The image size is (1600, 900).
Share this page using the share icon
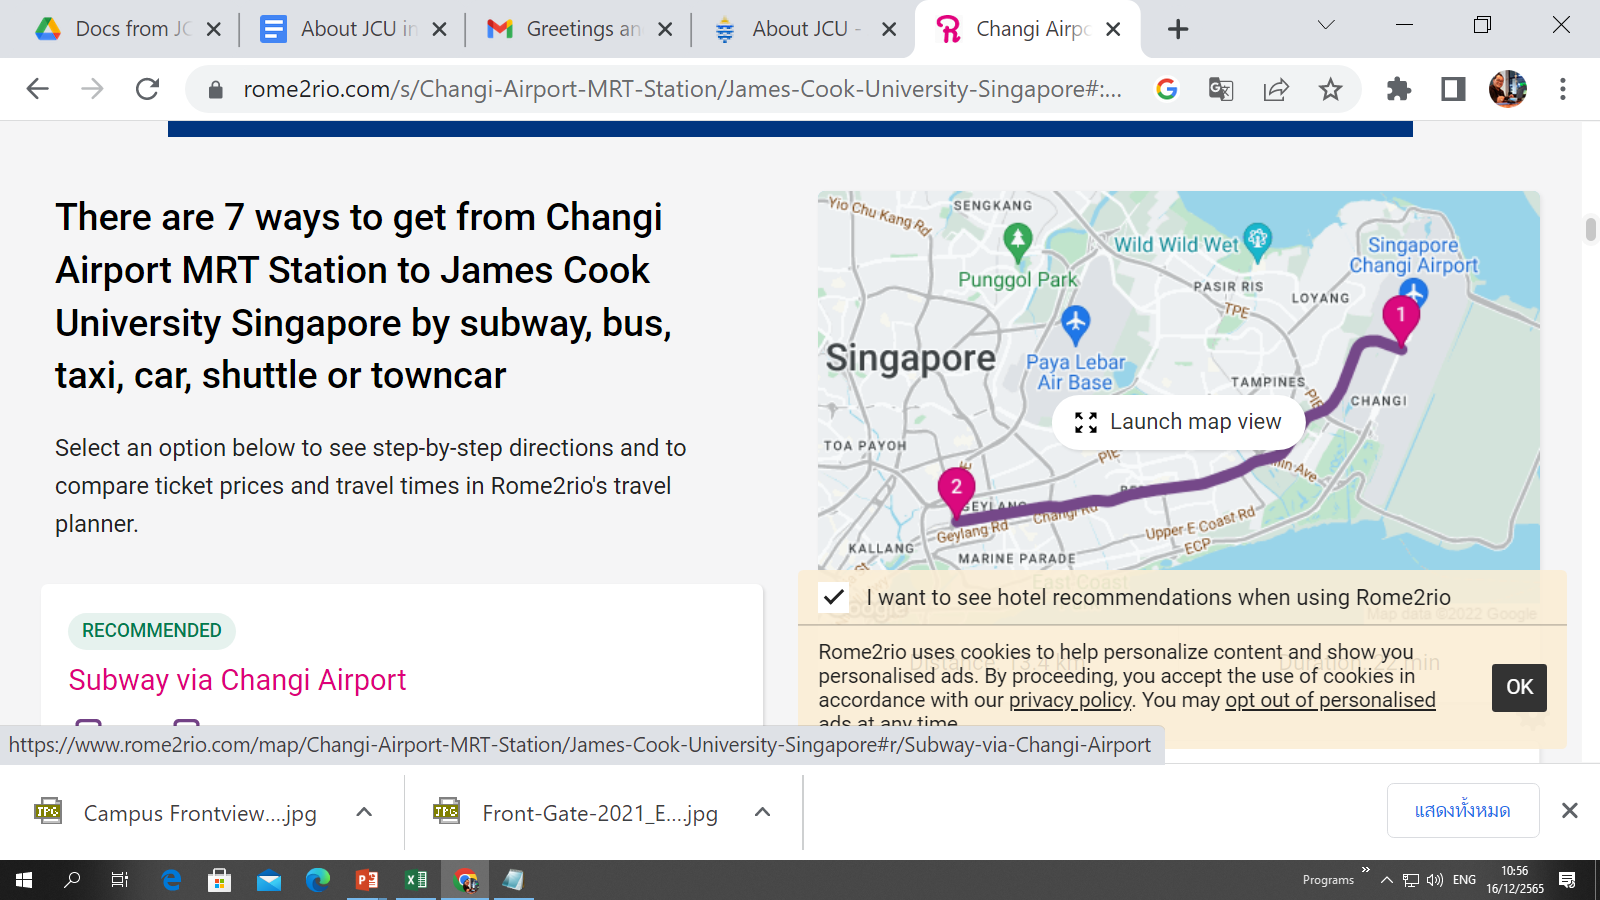(x=1276, y=89)
